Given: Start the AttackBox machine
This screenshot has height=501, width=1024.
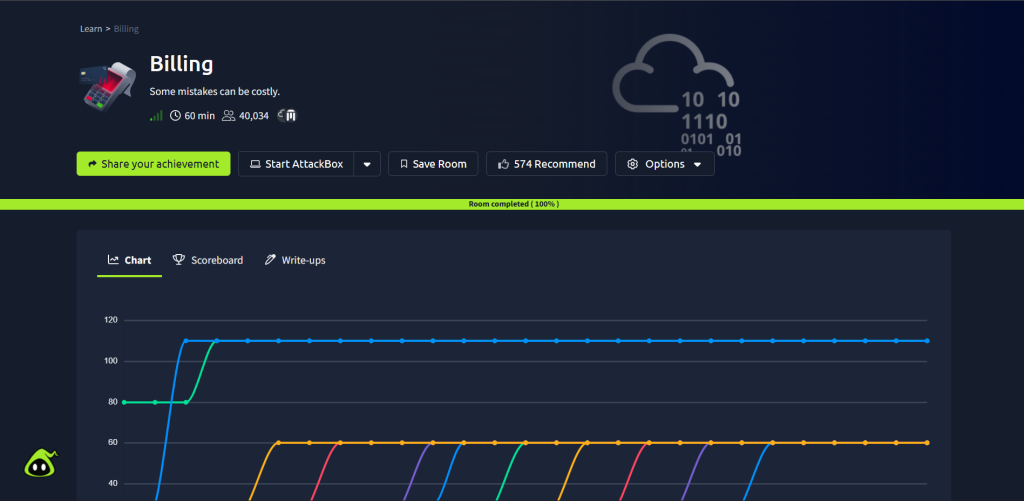Looking at the screenshot, I should pyautogui.click(x=296, y=164).
